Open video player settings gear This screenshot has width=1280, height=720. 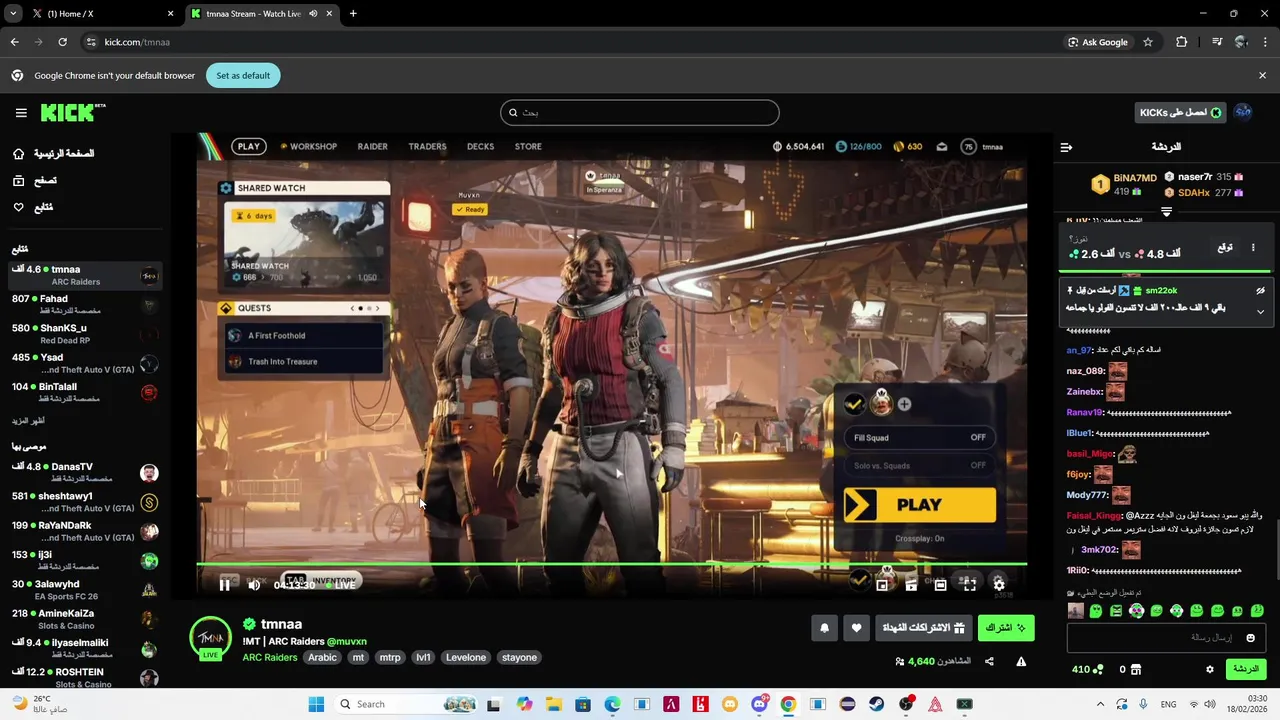click(998, 585)
